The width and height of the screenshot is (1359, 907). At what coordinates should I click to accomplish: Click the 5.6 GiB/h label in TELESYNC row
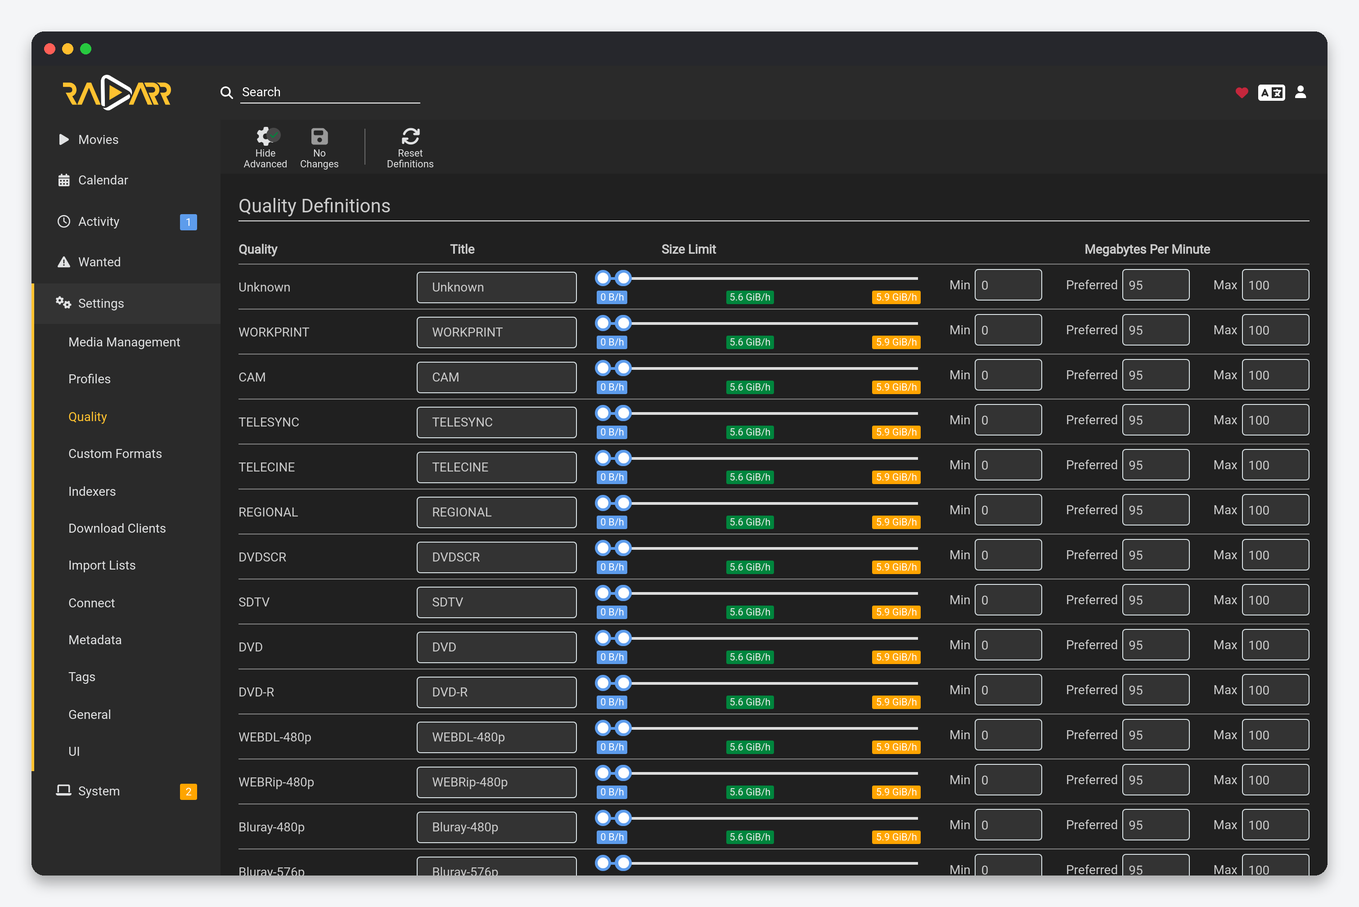pyautogui.click(x=750, y=432)
